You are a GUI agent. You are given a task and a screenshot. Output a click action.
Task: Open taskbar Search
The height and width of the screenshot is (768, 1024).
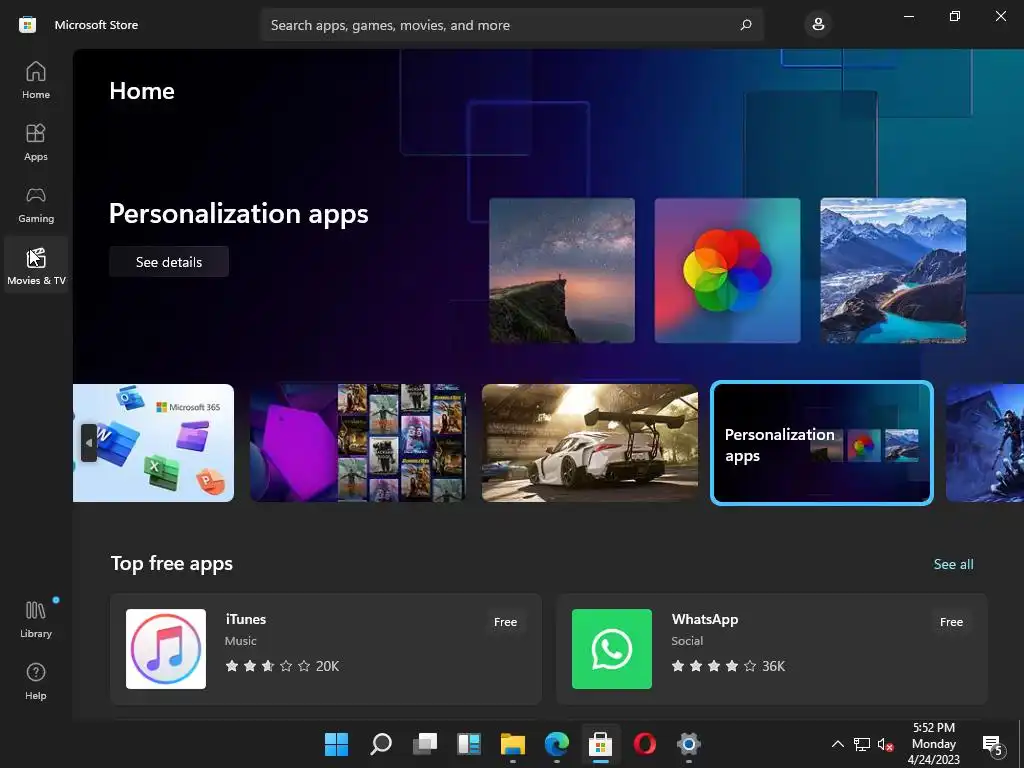point(381,744)
